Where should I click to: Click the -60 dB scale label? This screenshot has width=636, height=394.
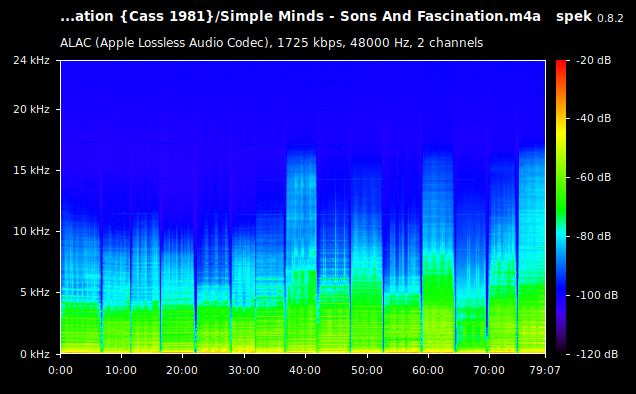594,177
